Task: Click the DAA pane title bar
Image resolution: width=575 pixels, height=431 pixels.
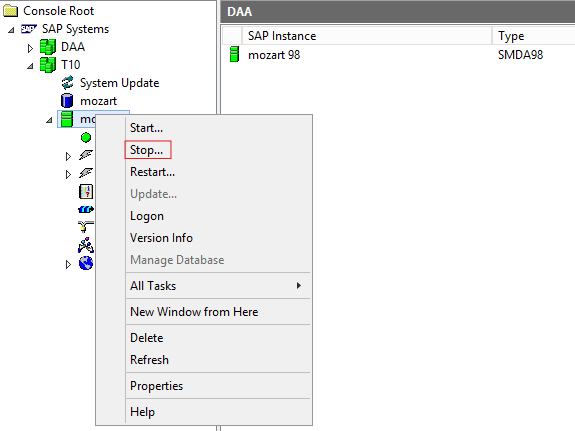Action: point(398,12)
